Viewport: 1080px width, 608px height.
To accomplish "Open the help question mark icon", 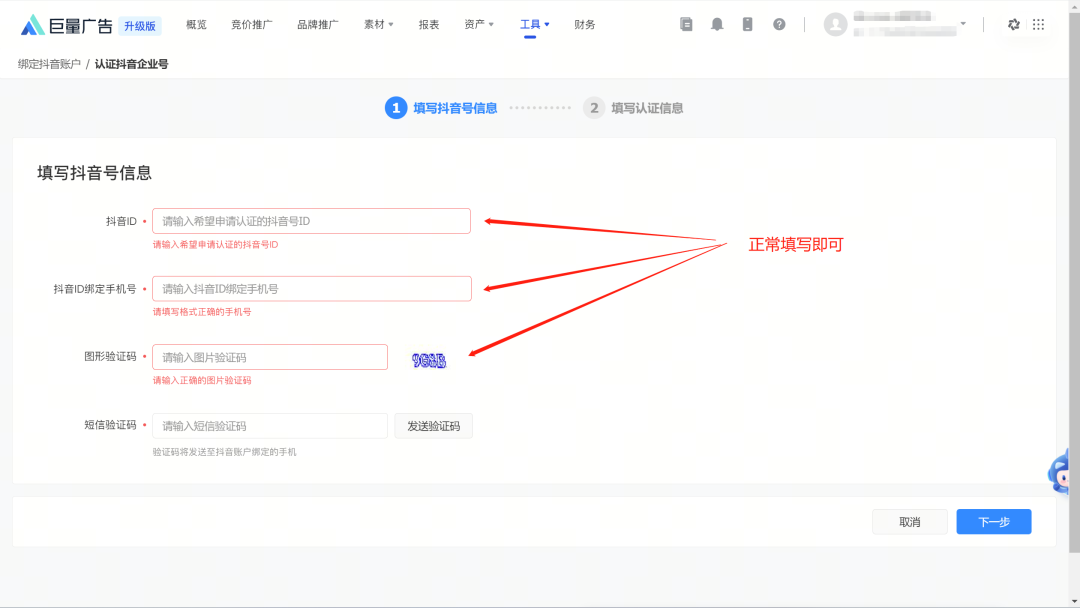I will (x=779, y=24).
